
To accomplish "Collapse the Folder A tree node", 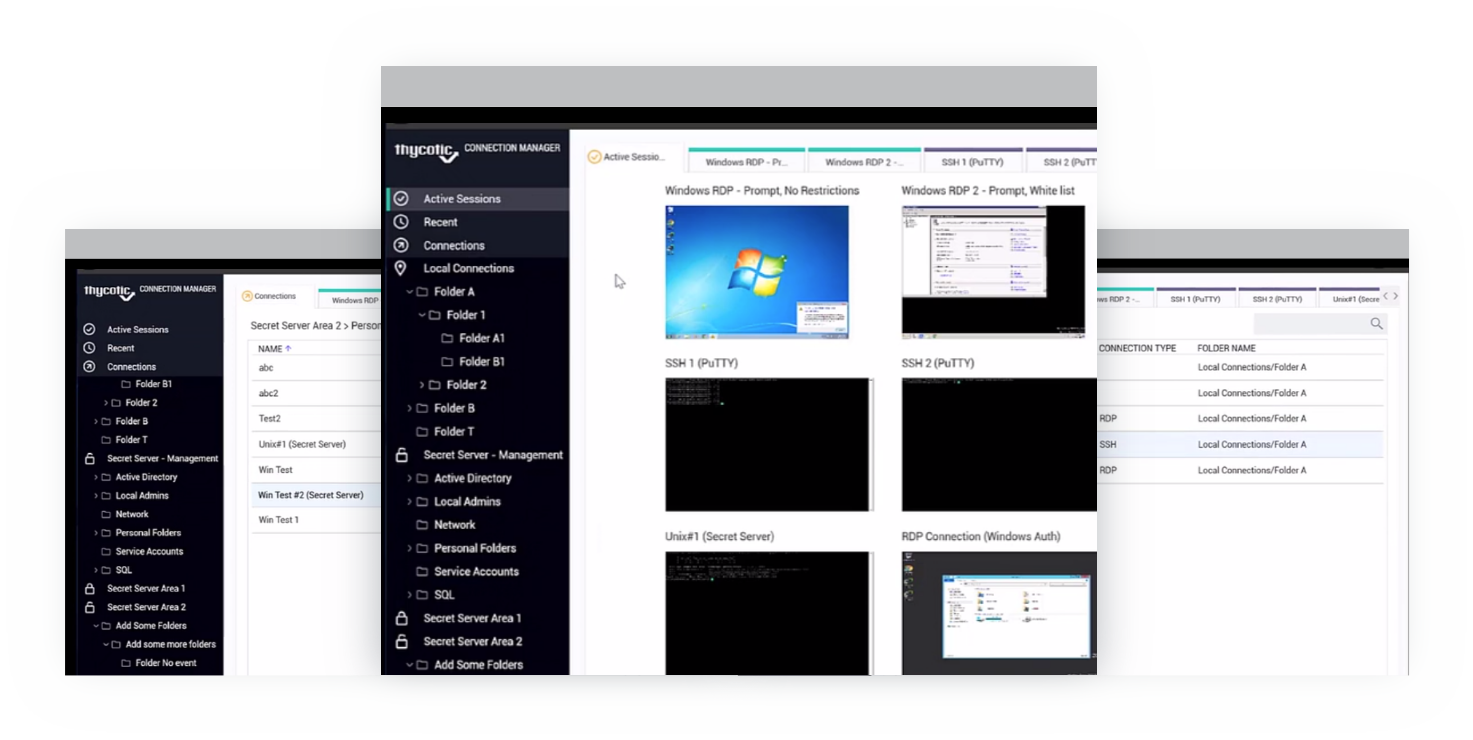I will coord(410,292).
